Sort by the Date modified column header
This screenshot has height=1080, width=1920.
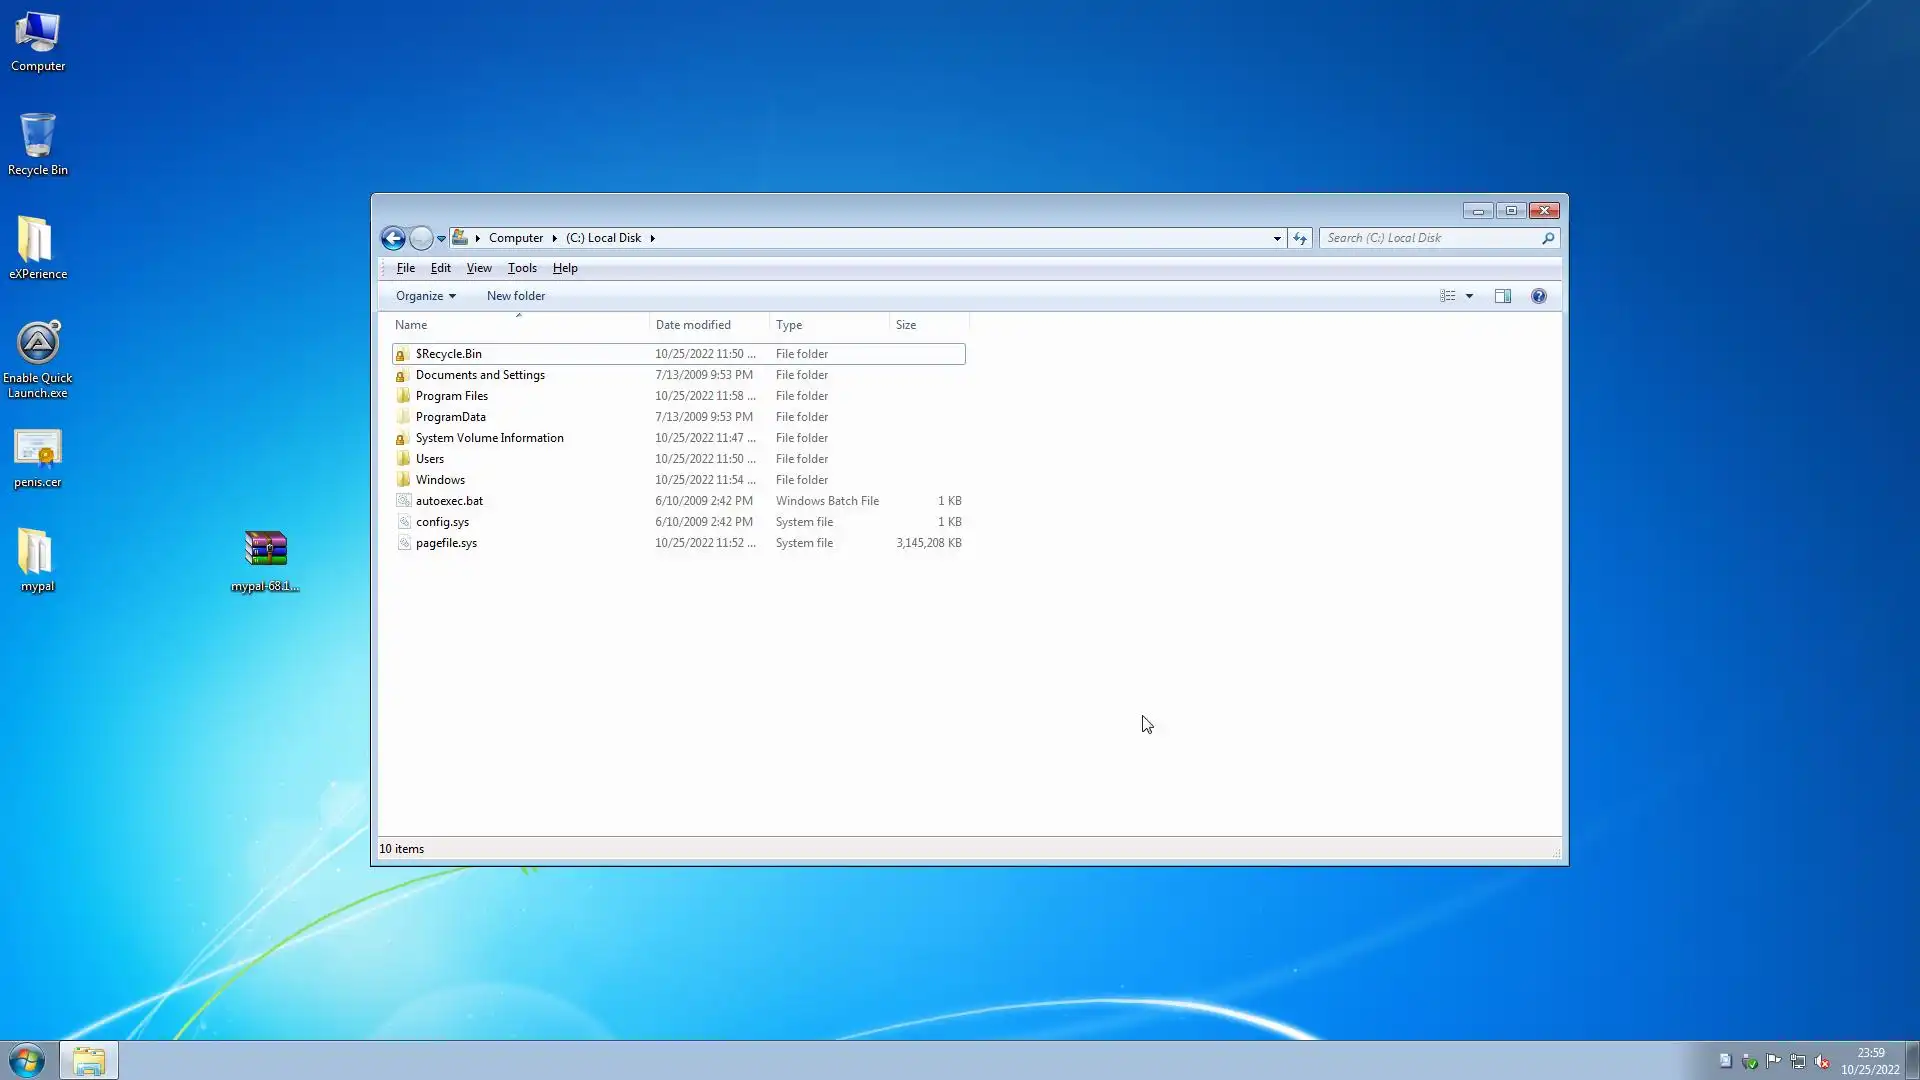[x=693, y=325]
